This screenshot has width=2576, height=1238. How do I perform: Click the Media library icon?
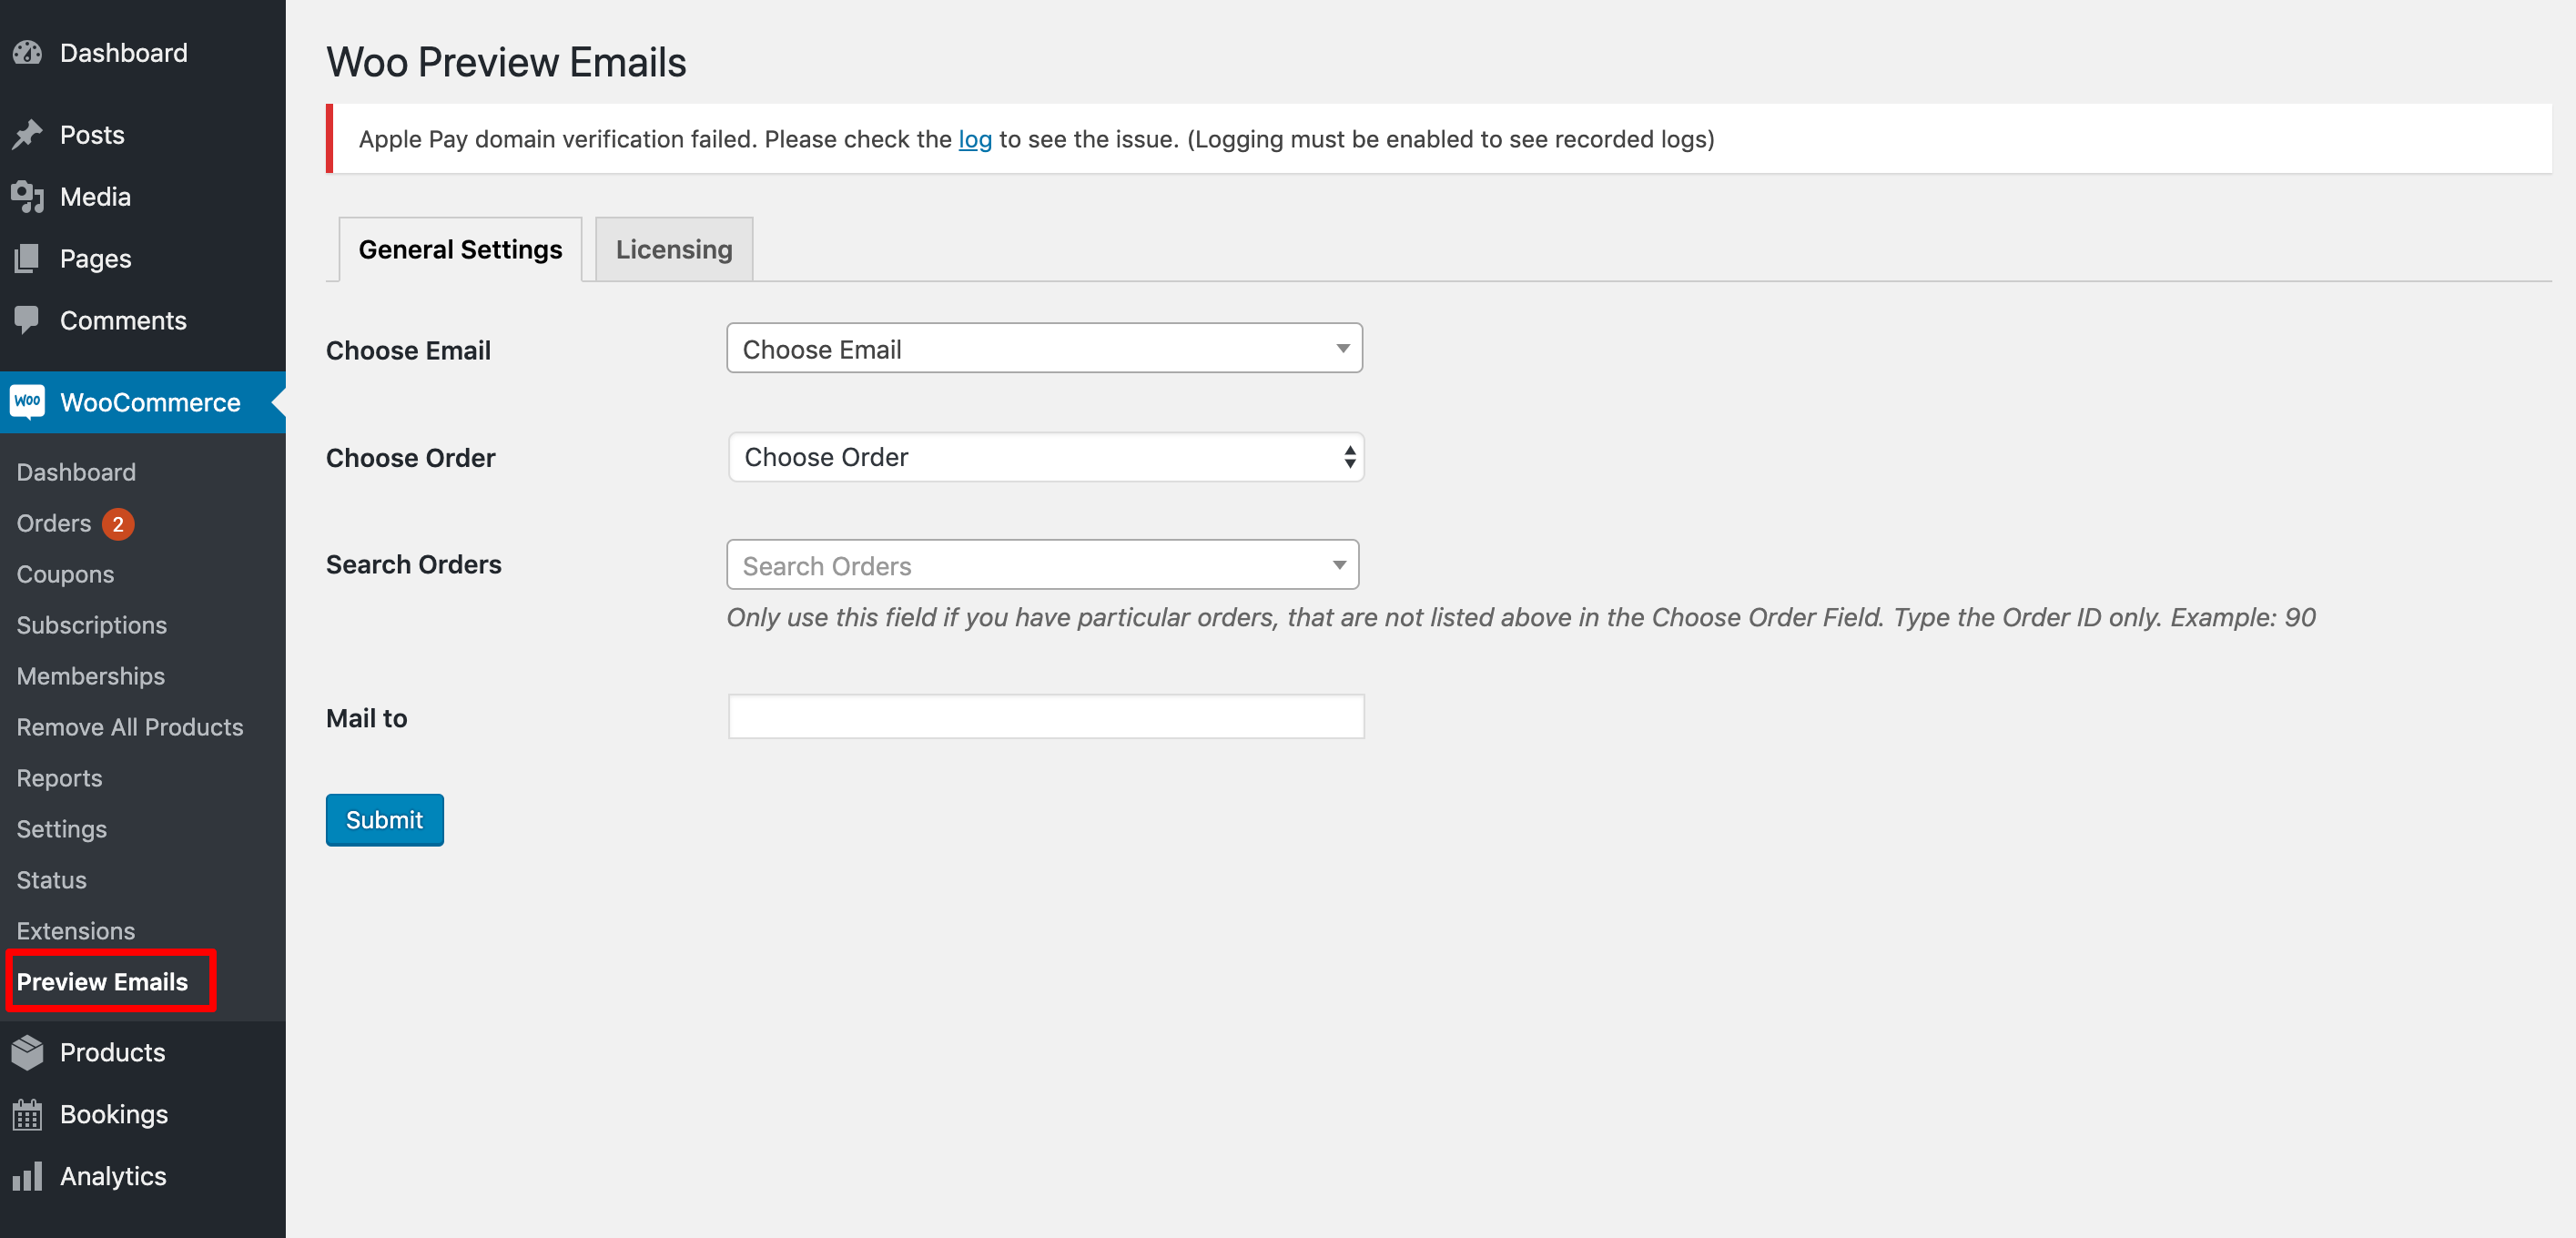[x=28, y=197]
